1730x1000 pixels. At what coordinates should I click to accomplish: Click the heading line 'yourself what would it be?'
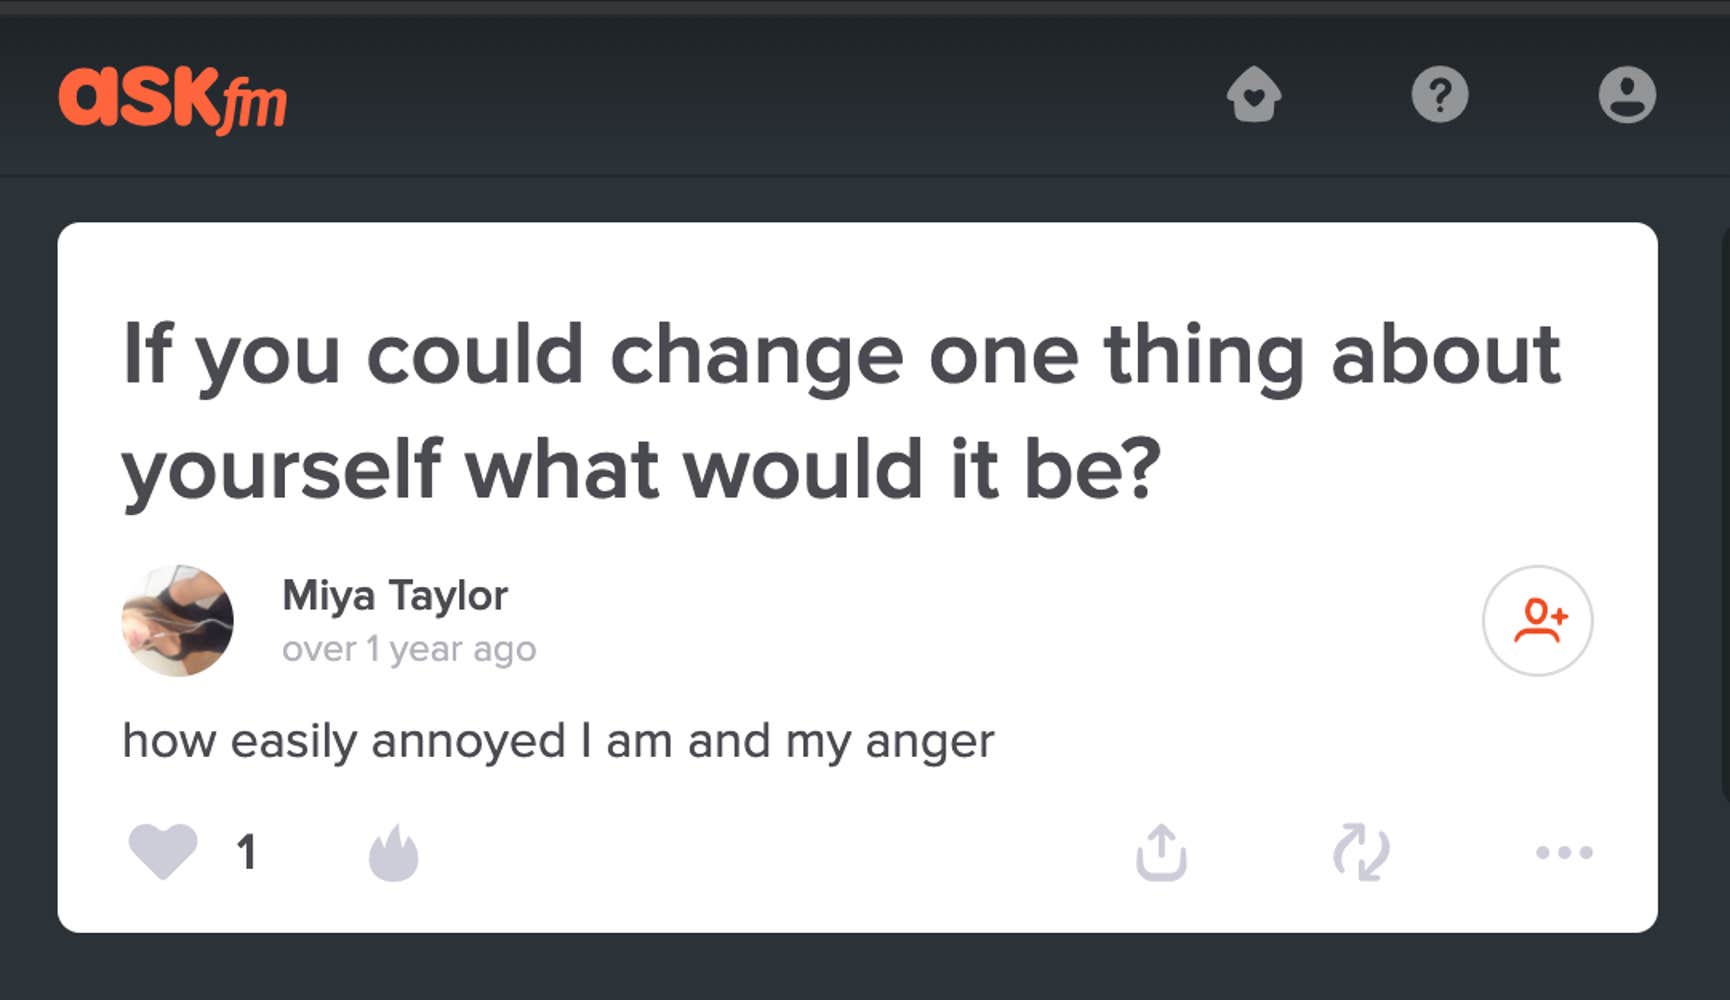[x=641, y=470]
